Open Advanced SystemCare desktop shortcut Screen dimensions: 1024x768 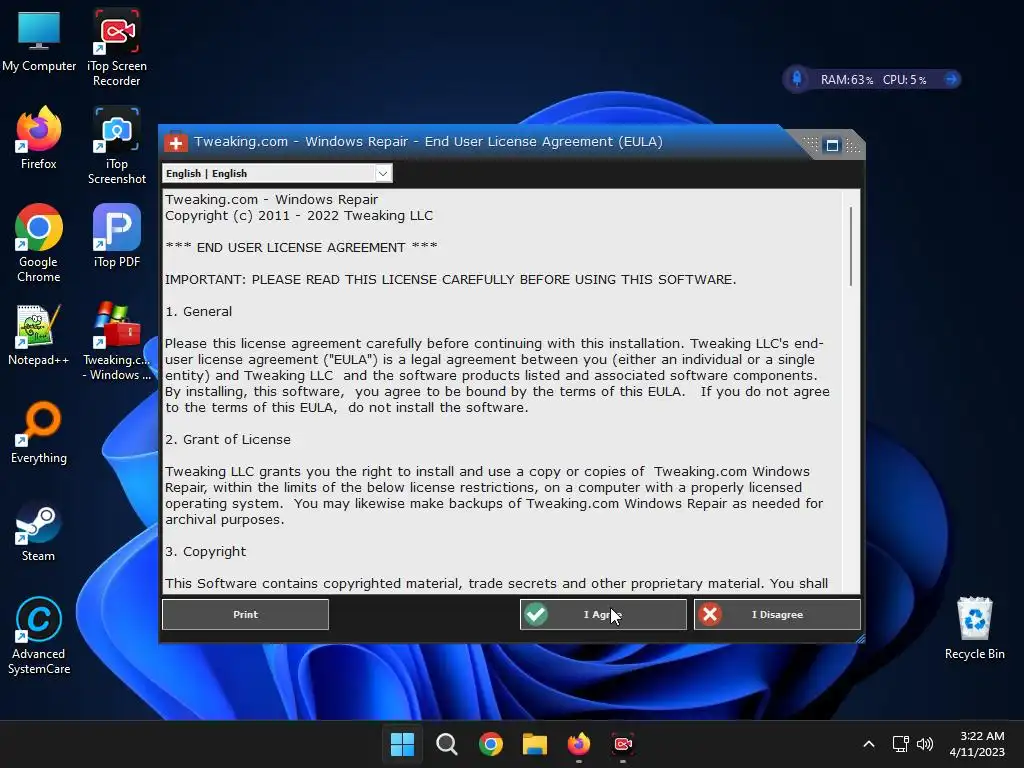tap(39, 635)
